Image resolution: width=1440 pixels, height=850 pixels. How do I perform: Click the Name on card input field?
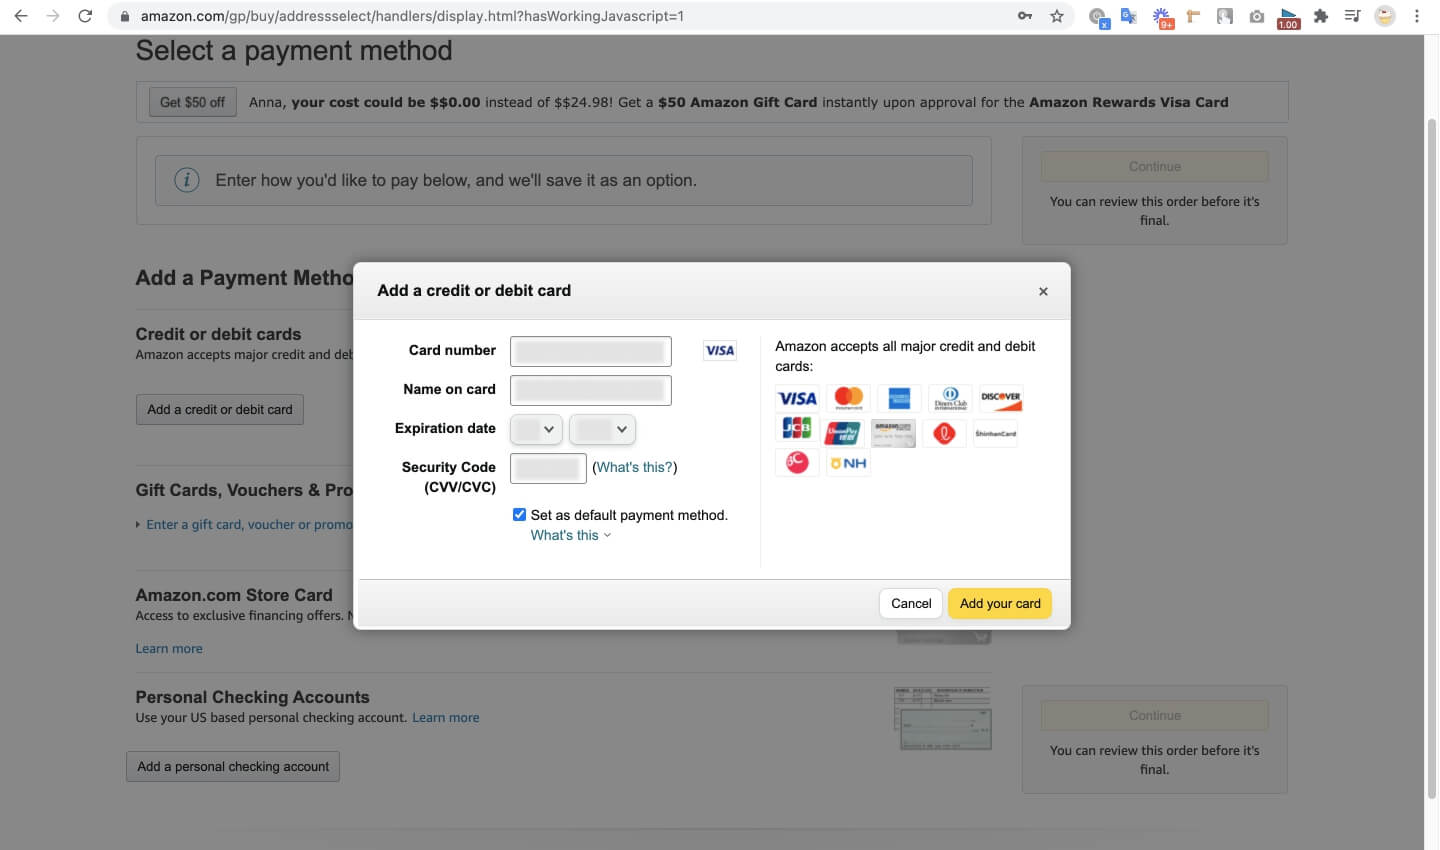tap(591, 390)
